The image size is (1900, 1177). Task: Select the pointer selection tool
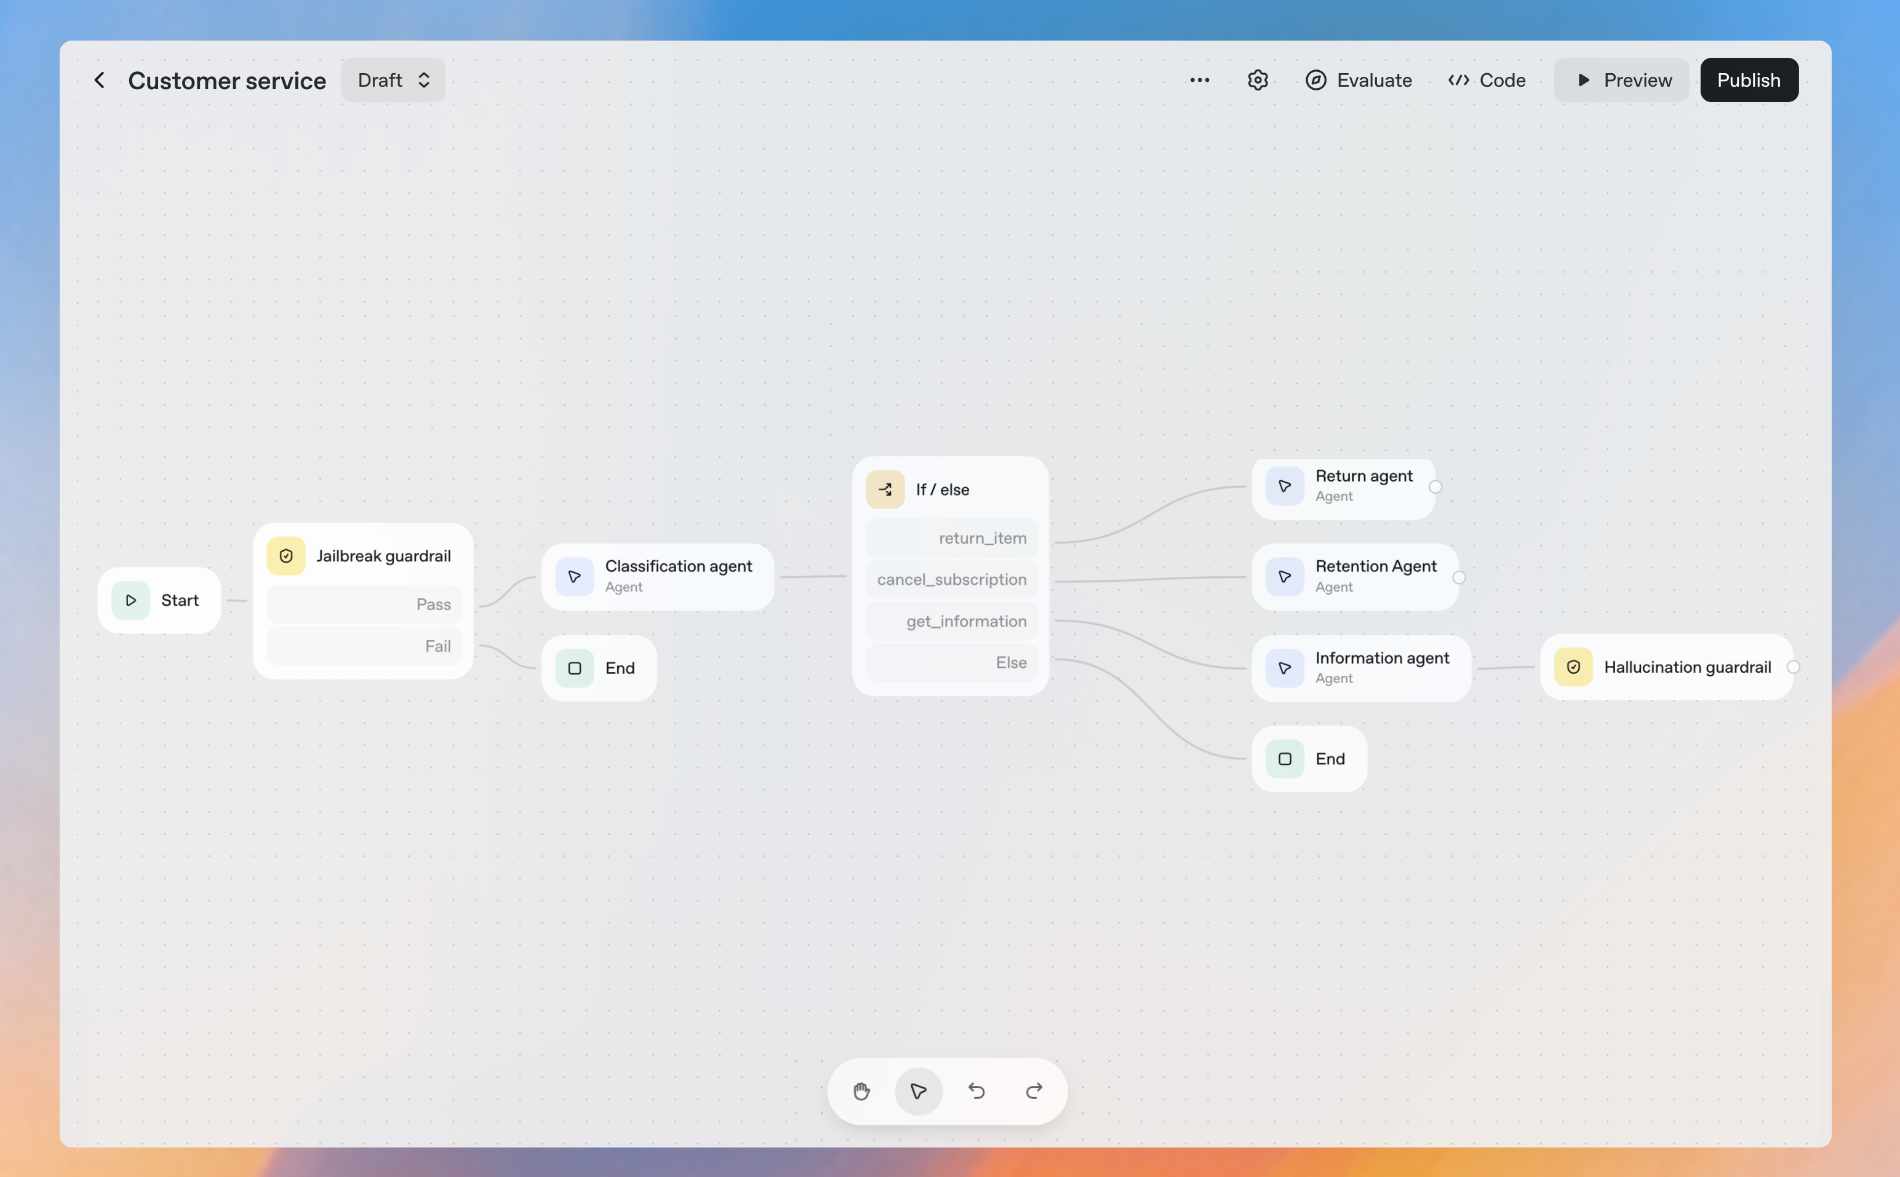click(x=918, y=1091)
